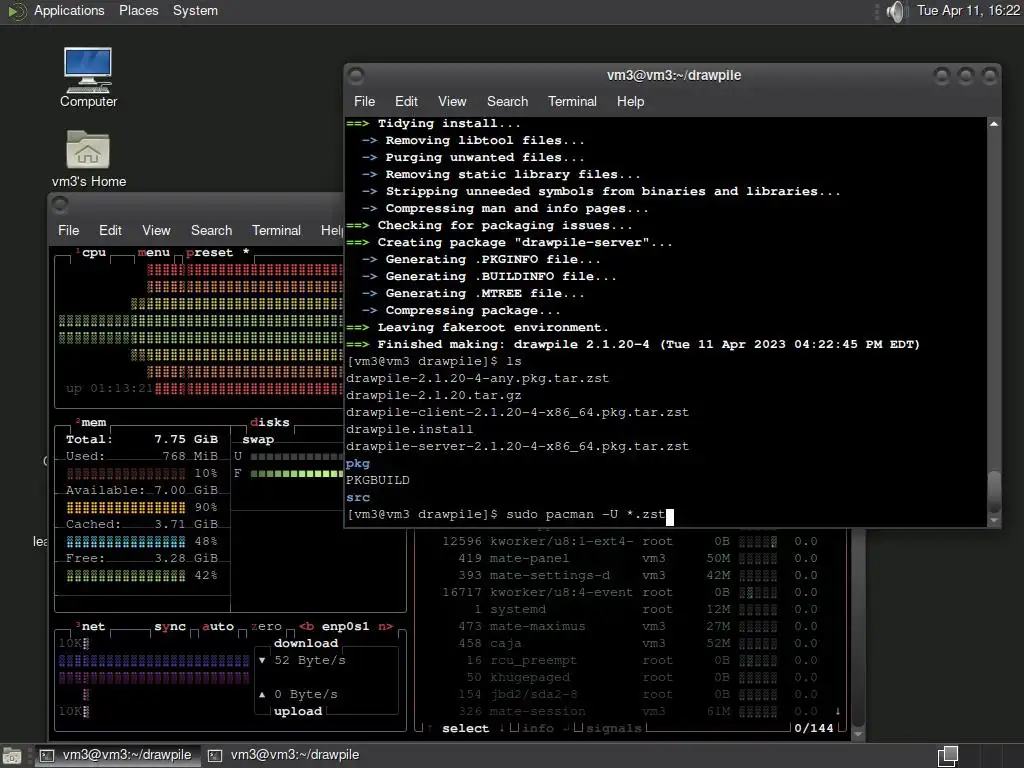Click the blue src directory entry
This screenshot has height=768, width=1024.
click(358, 497)
